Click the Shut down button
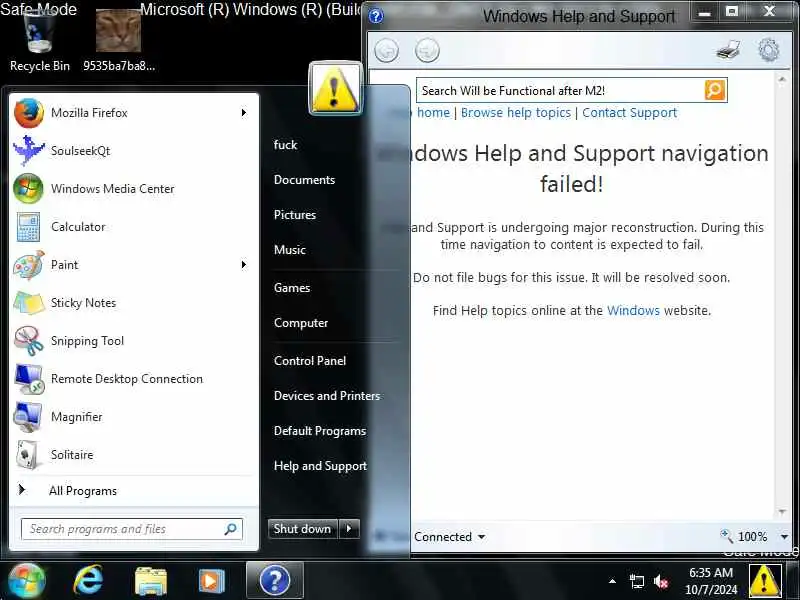The height and width of the screenshot is (600, 800). 303,529
